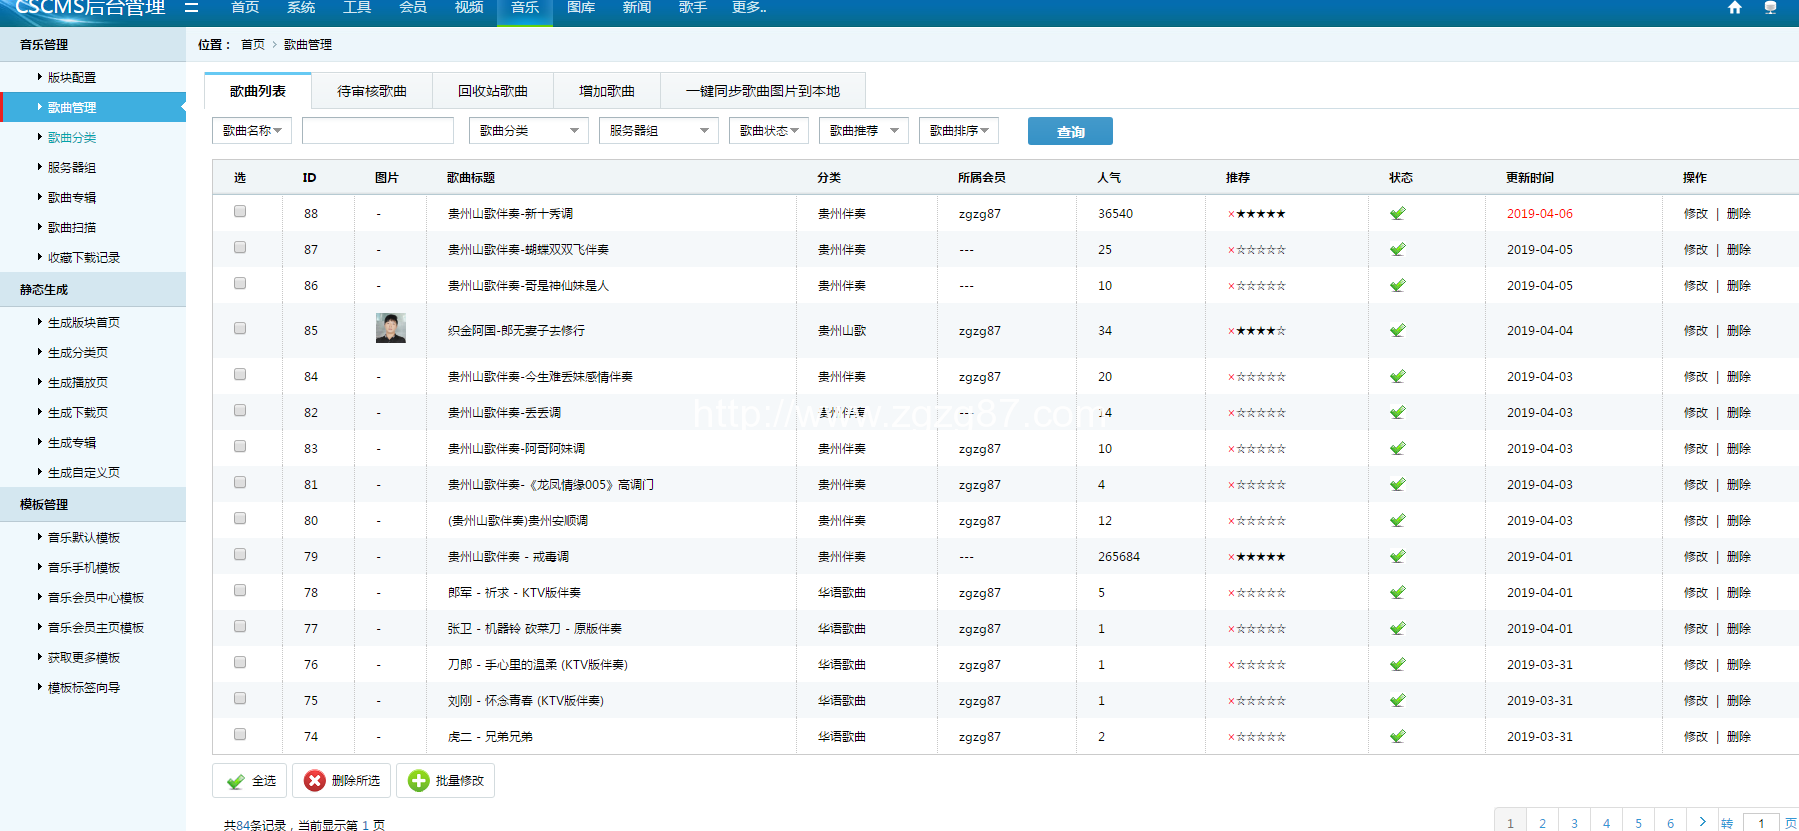Viewport: 1799px width, 831px height.
Task: Click the user icon at top right
Action: (1770, 8)
